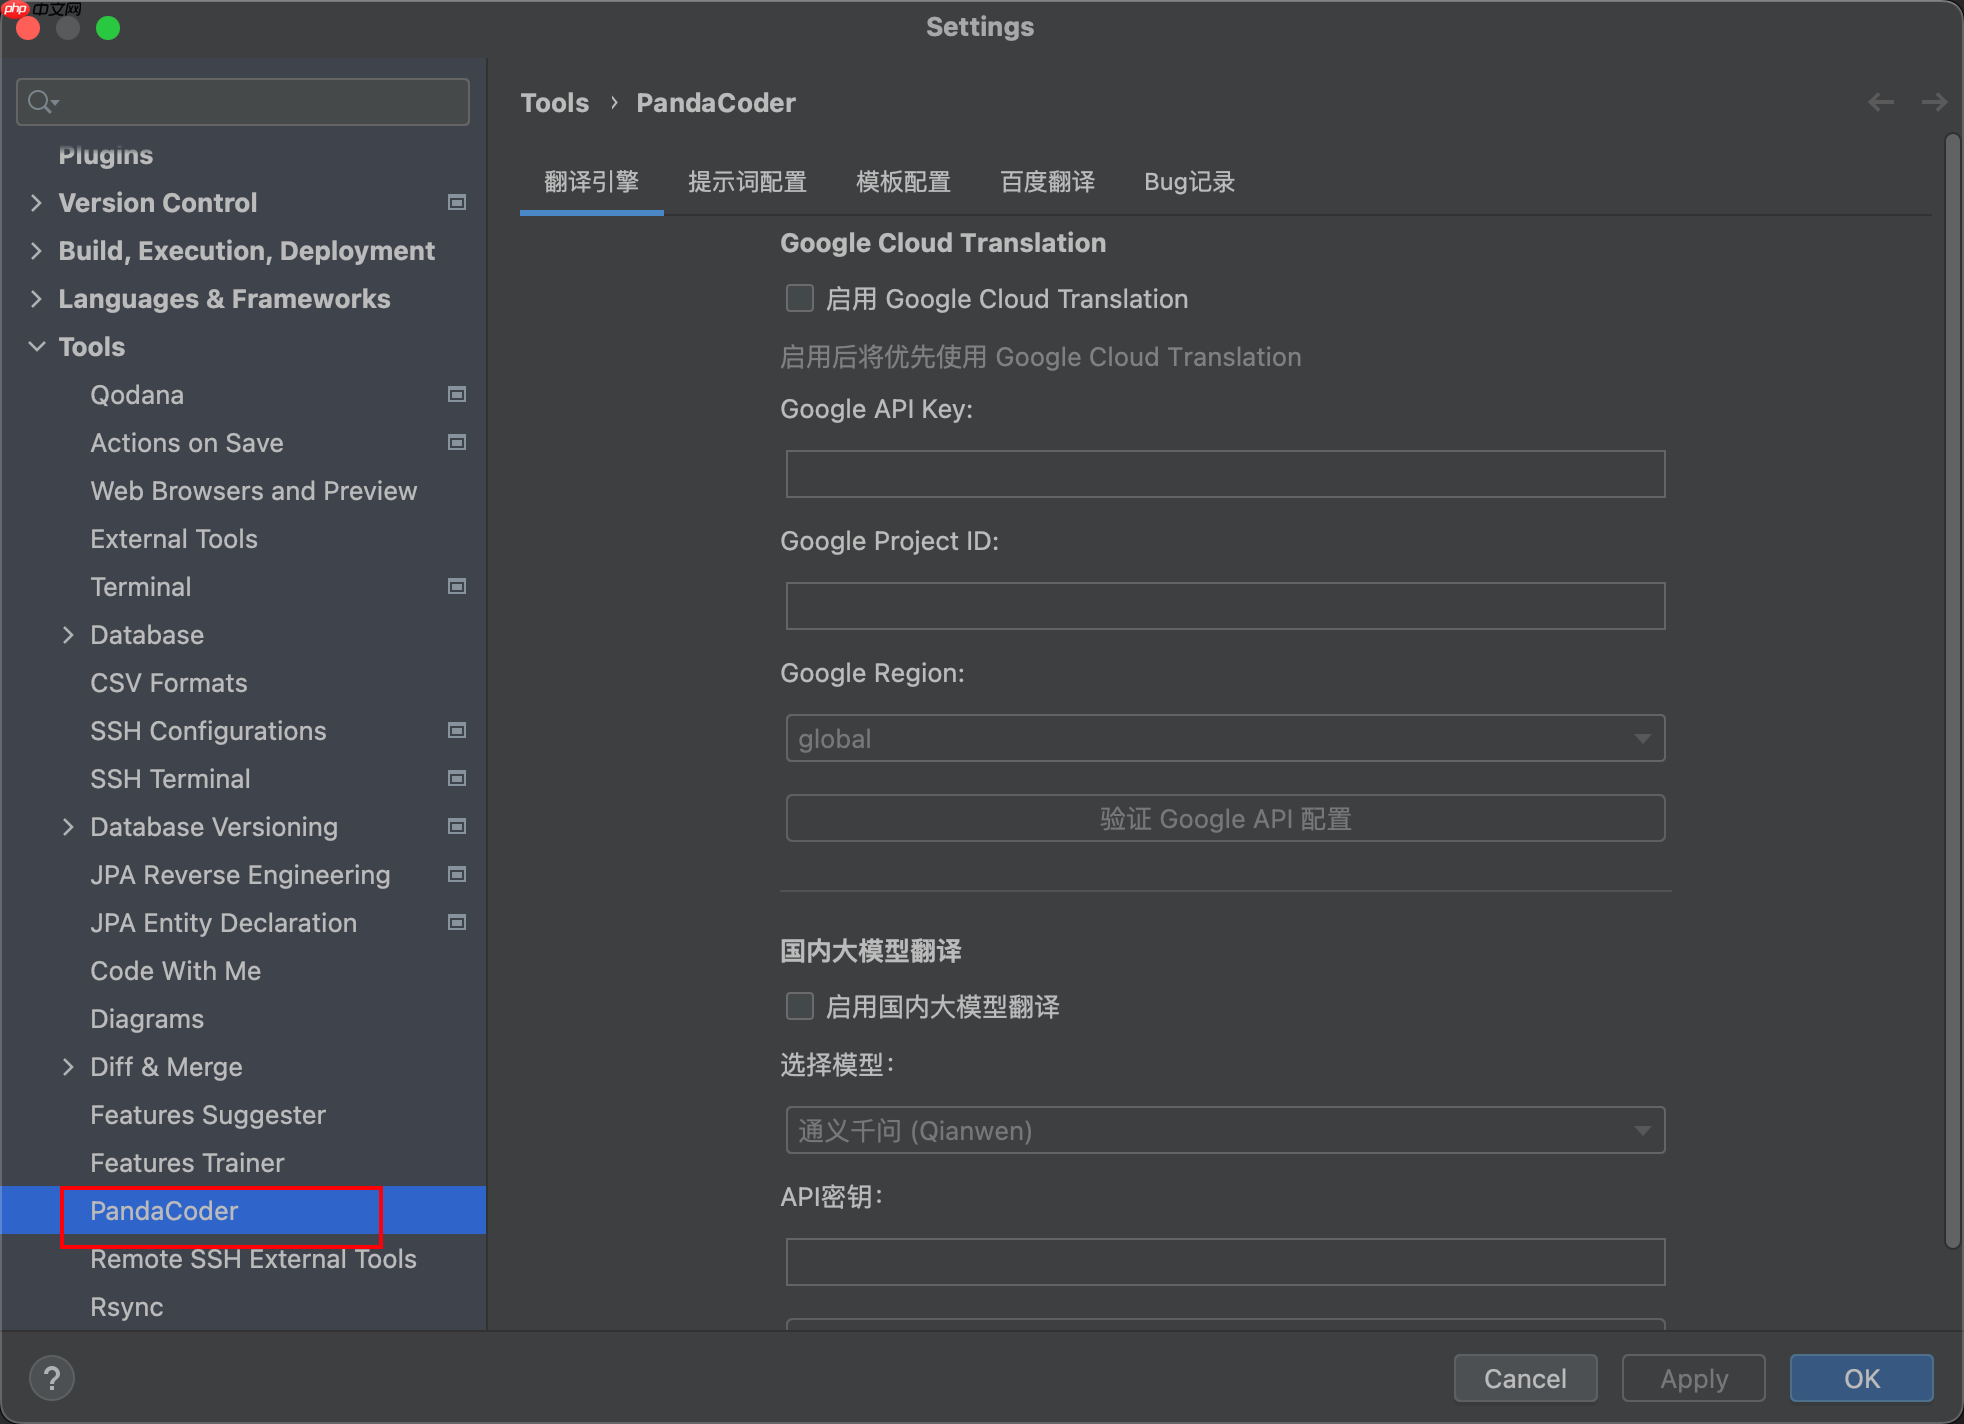This screenshot has height=1424, width=1964.
Task: Click the indicator icon beside SSH Configurations
Action: [x=457, y=730]
